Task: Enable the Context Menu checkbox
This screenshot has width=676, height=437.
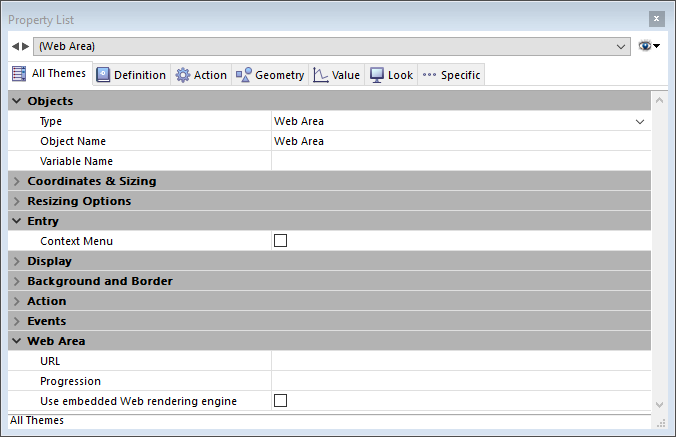Action: coord(280,241)
